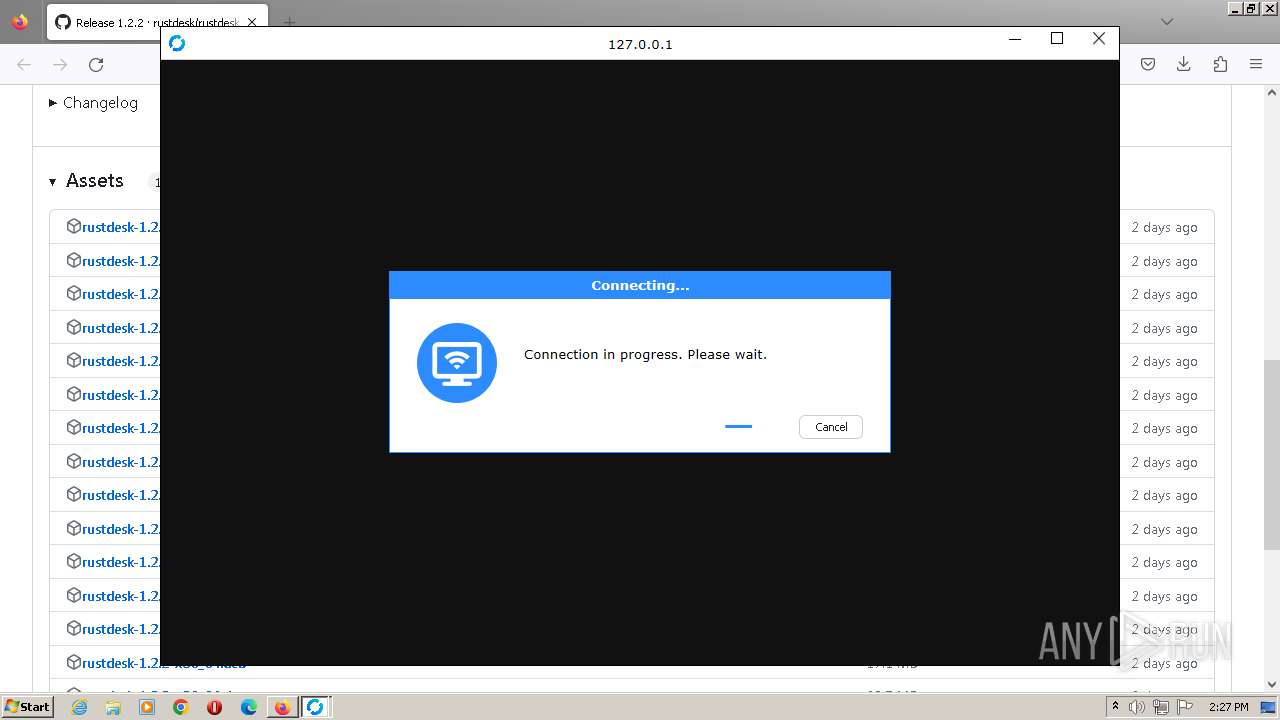Launch Microsoft Edge from taskbar
The height and width of the screenshot is (720, 1280).
point(248,707)
